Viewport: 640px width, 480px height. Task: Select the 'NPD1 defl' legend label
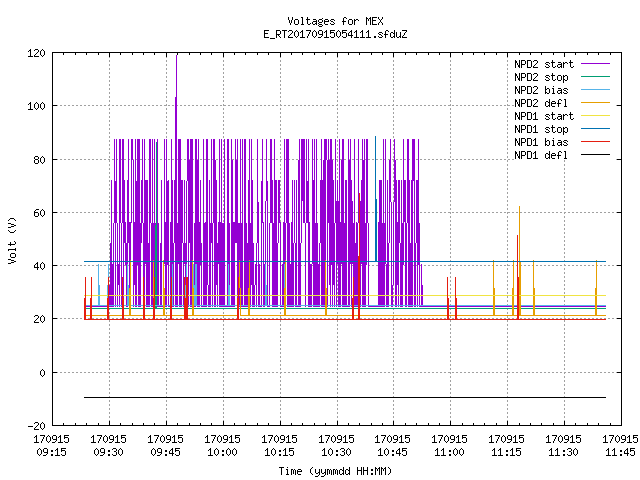click(x=541, y=156)
